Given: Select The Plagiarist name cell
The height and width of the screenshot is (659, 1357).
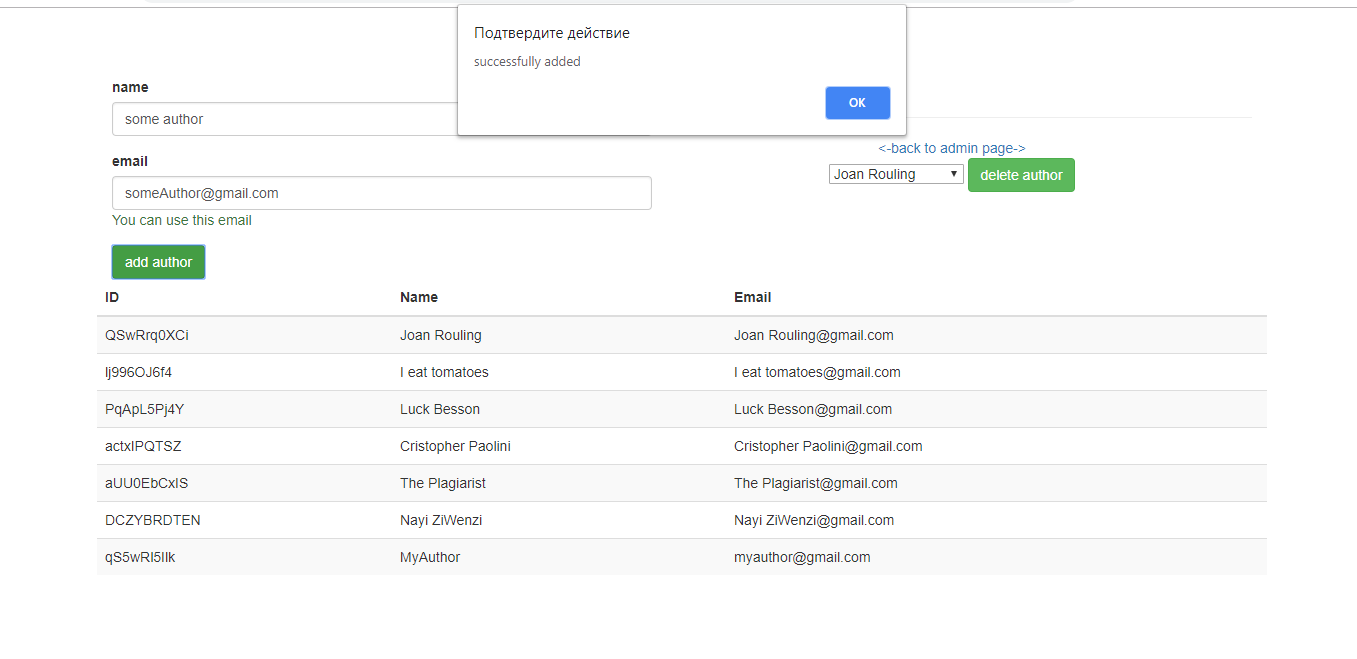Looking at the screenshot, I should pyautogui.click(x=442, y=483).
